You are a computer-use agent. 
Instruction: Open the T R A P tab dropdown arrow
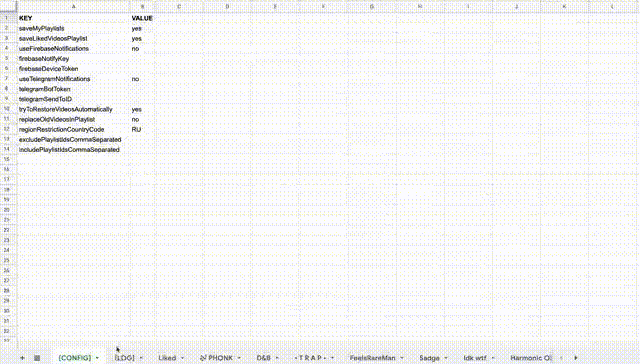click(x=333, y=358)
